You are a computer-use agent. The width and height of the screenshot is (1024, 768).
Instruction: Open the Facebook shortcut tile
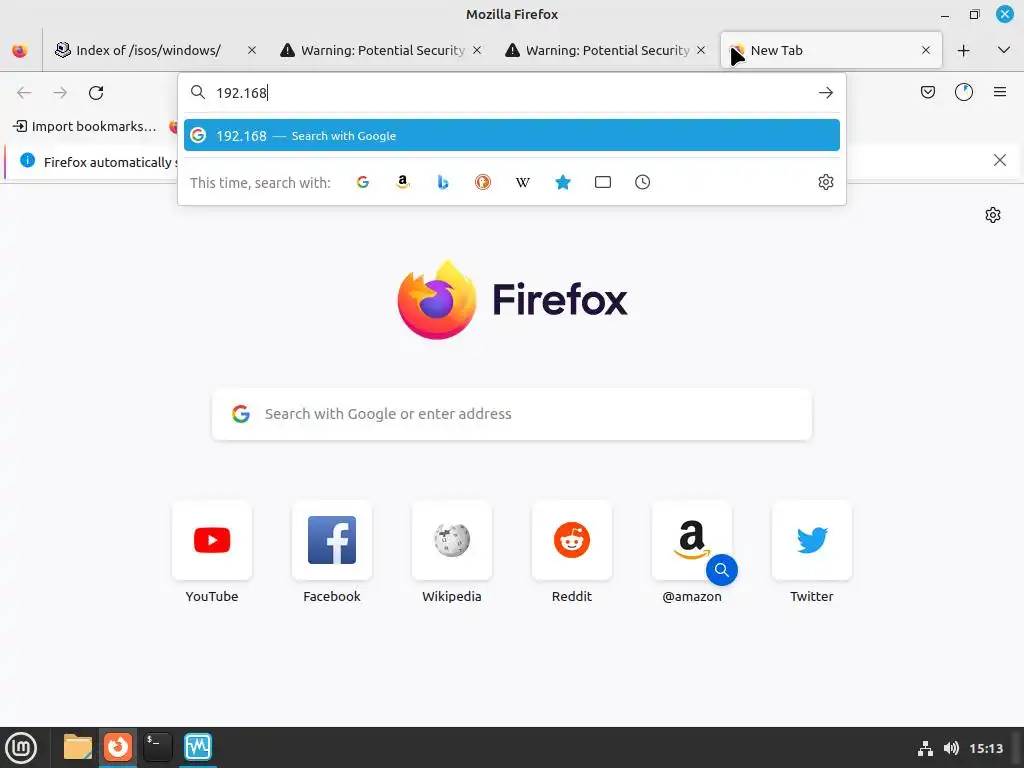coord(332,540)
